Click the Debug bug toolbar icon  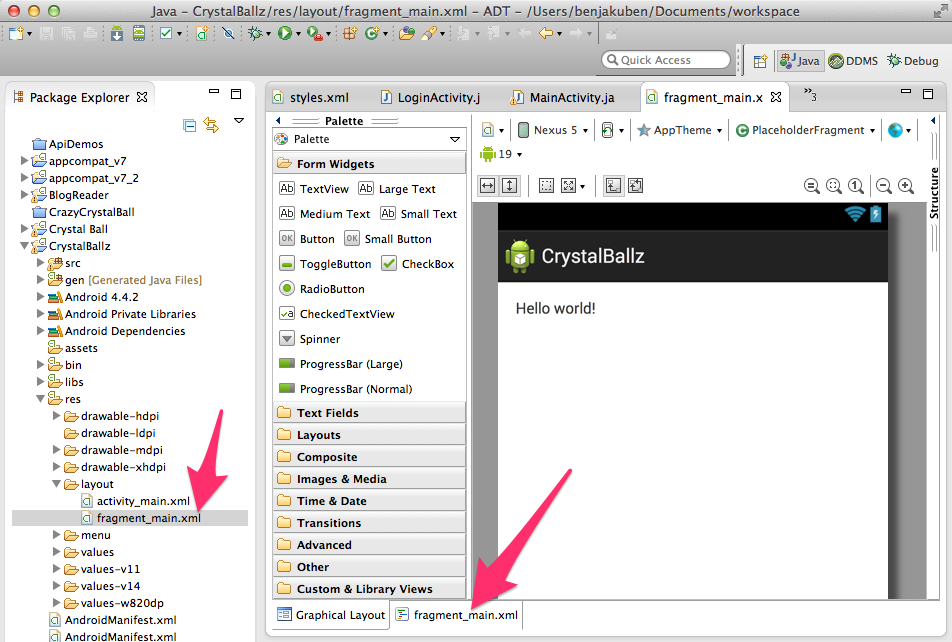coord(256,33)
